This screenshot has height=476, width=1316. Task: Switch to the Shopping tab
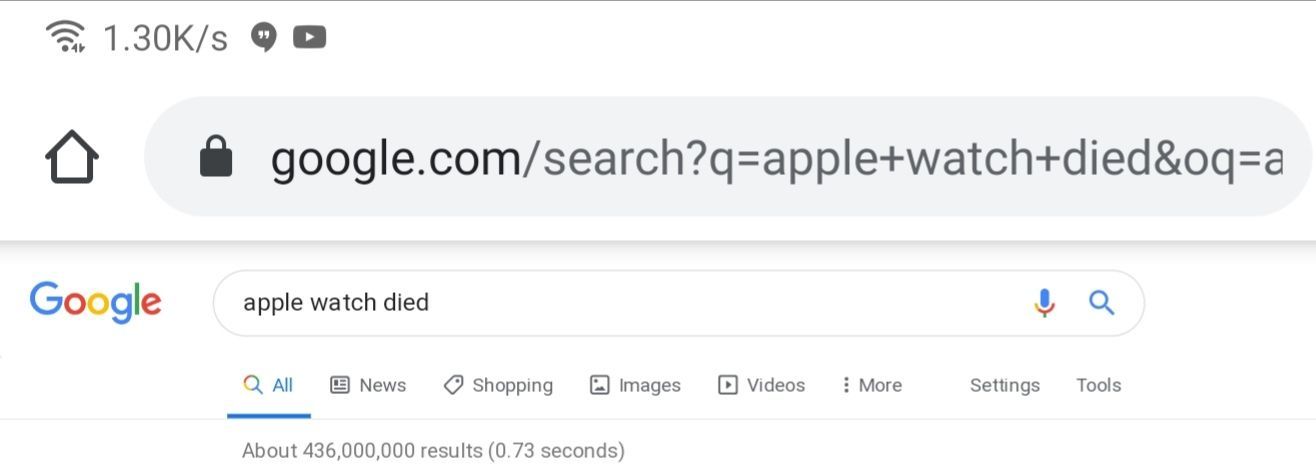(x=498, y=385)
